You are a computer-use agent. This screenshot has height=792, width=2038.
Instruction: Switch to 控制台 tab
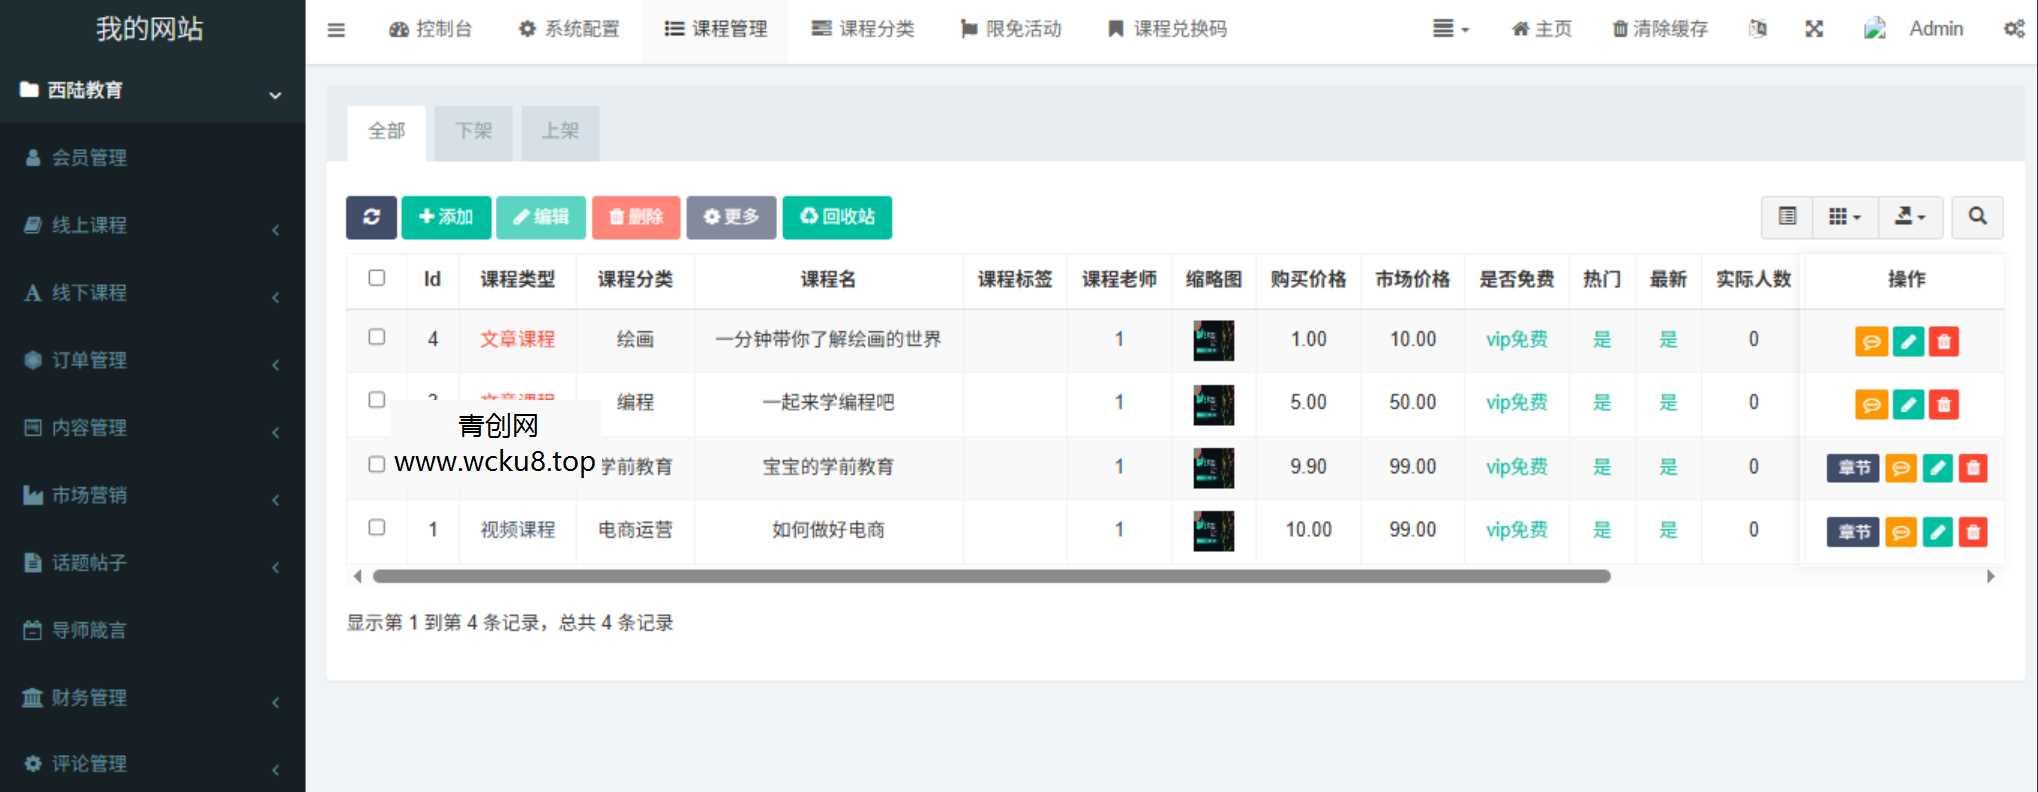431,29
